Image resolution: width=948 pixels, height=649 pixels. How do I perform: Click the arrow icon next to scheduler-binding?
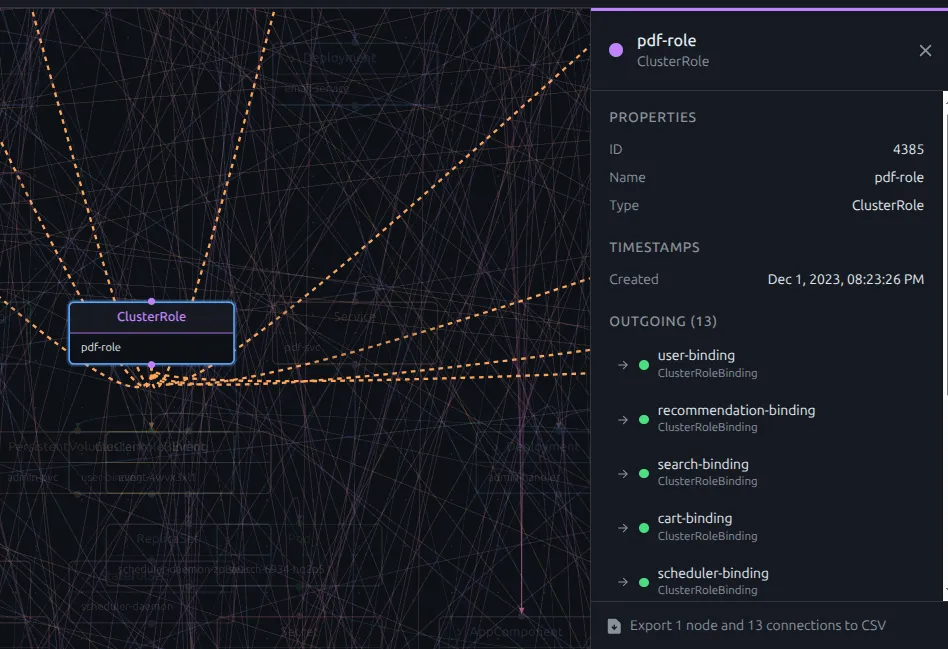click(x=623, y=582)
